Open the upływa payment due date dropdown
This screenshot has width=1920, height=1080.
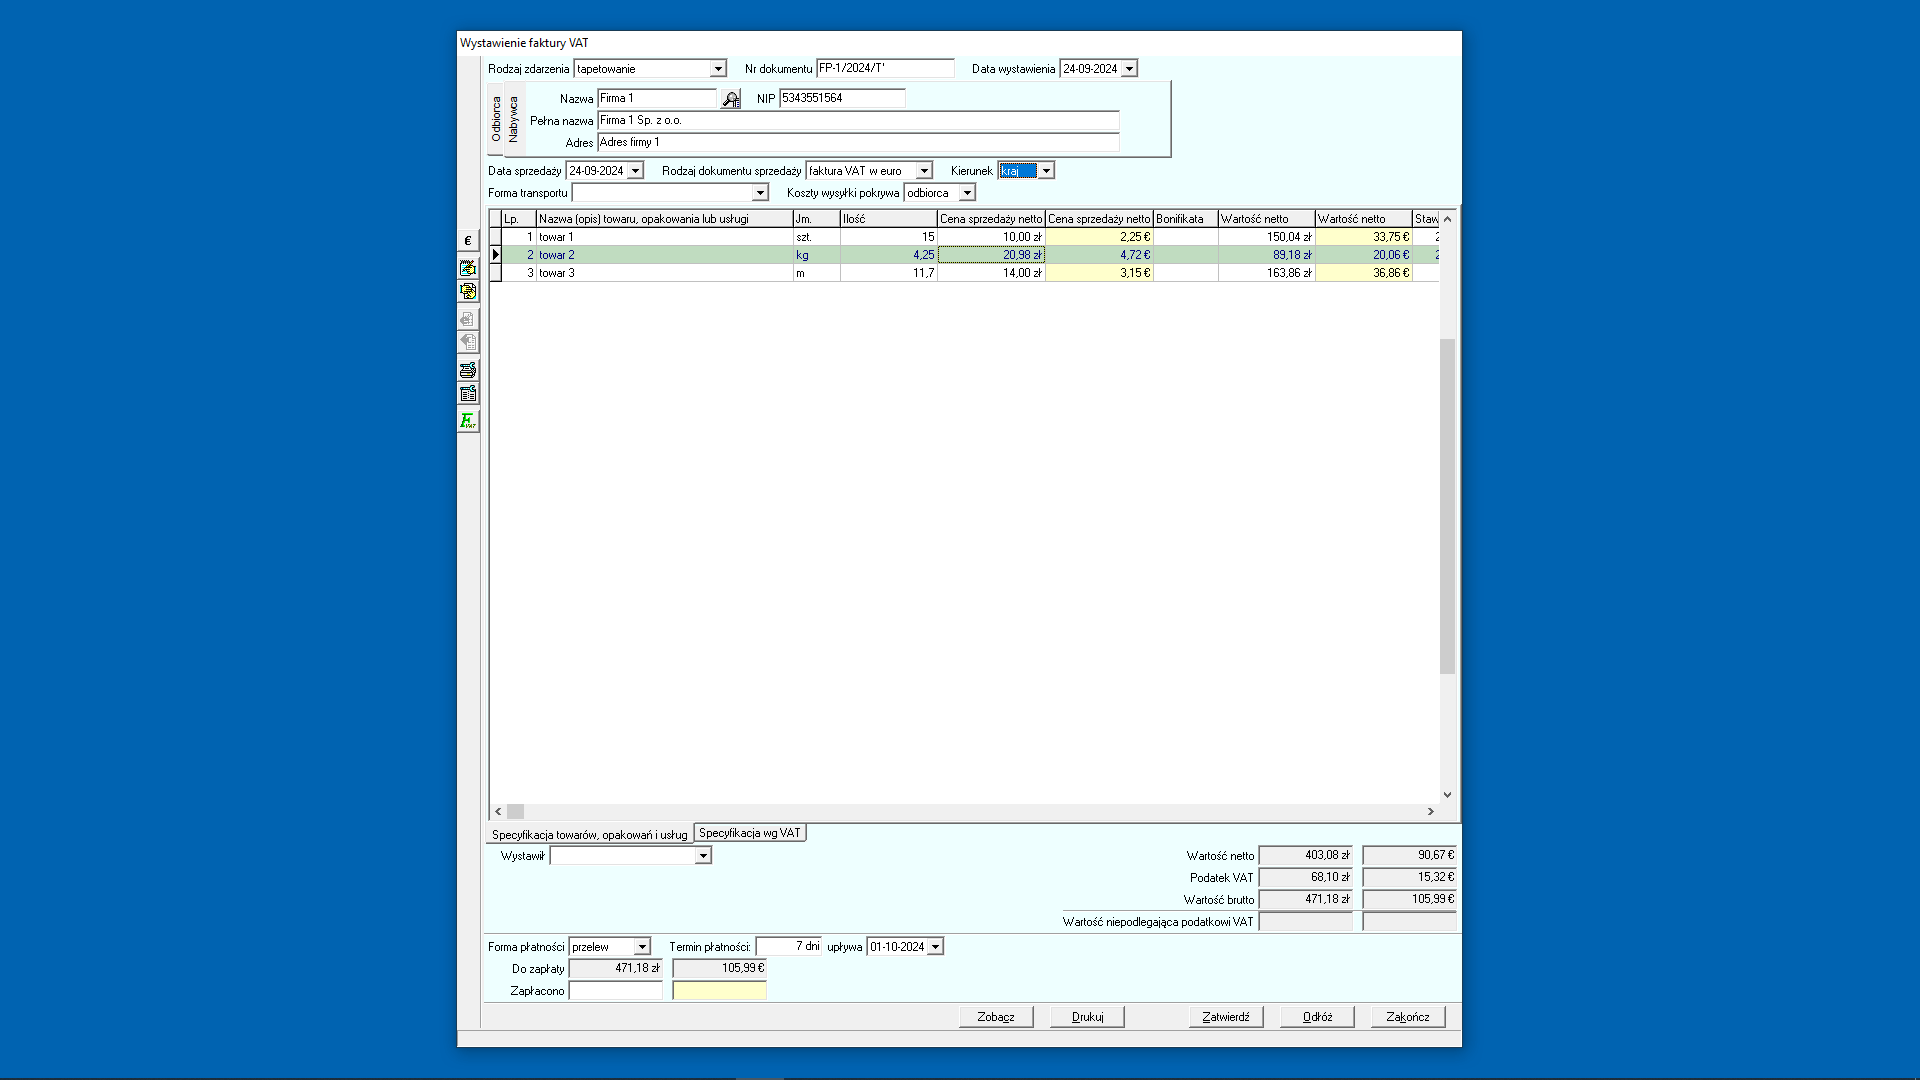click(935, 947)
